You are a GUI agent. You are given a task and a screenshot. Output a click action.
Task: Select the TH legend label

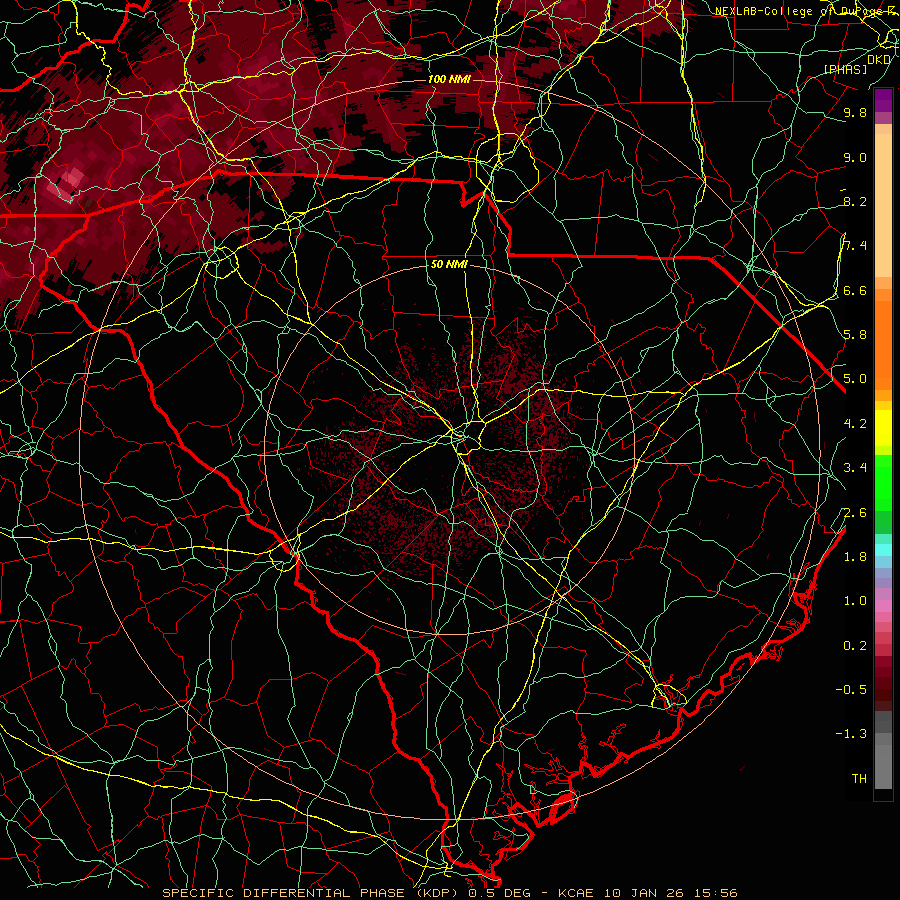point(859,778)
